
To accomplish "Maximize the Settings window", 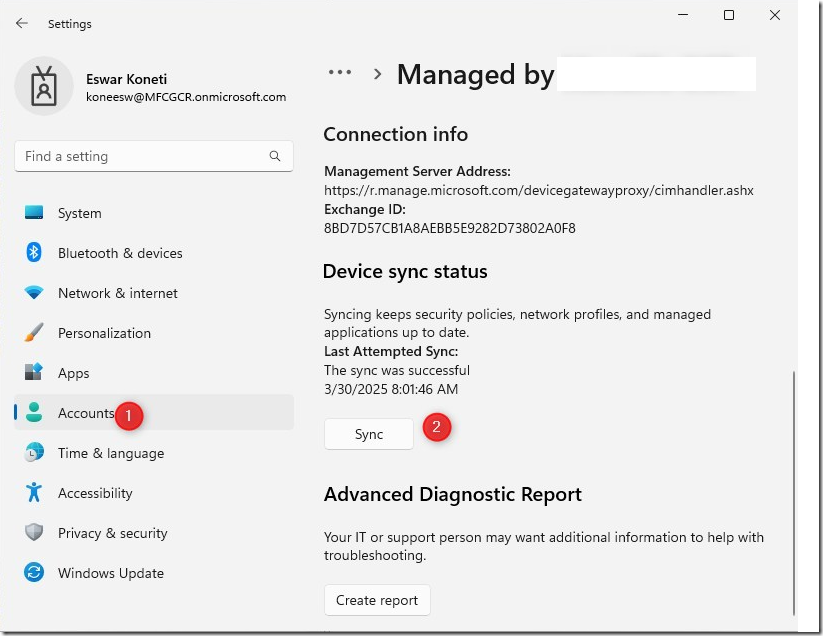I will (729, 15).
